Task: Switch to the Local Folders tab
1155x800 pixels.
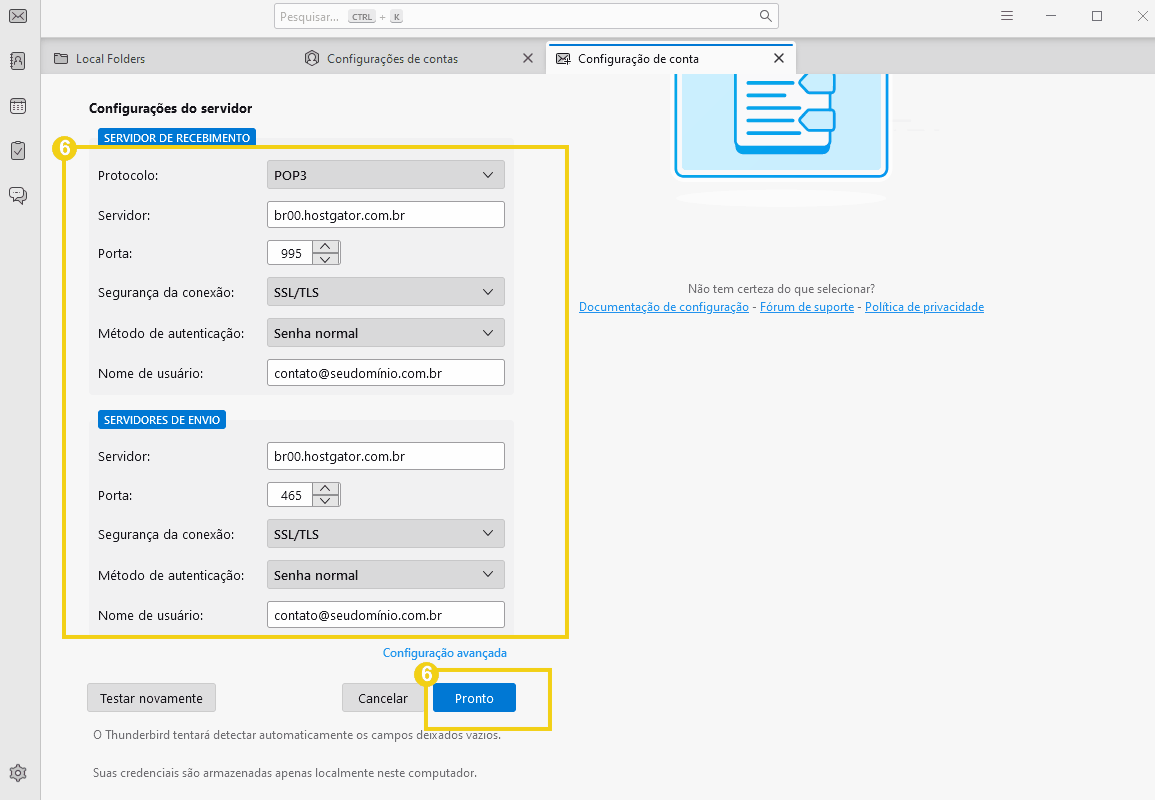Action: 108,58
